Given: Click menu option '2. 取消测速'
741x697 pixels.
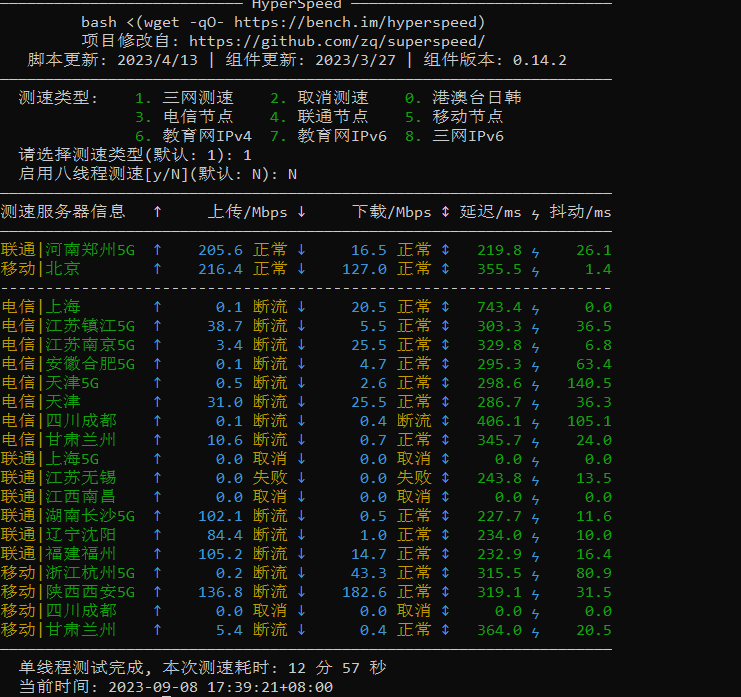Looking at the screenshot, I should pyautogui.click(x=319, y=98).
